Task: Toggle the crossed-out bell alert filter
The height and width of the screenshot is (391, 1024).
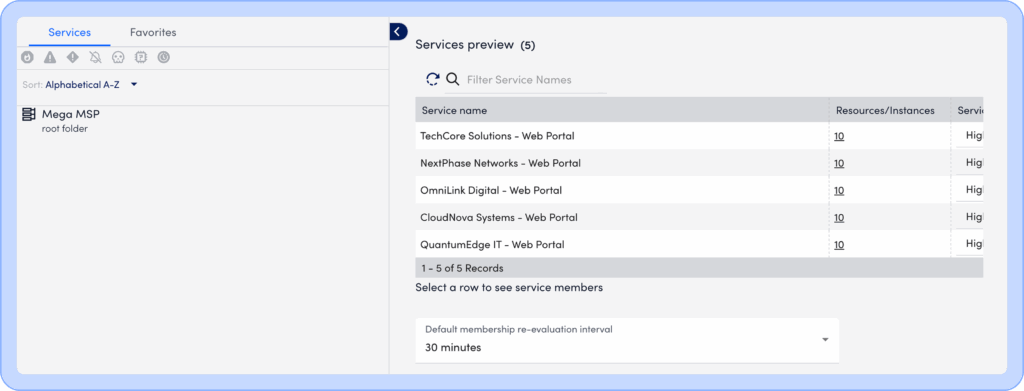Action: (95, 57)
